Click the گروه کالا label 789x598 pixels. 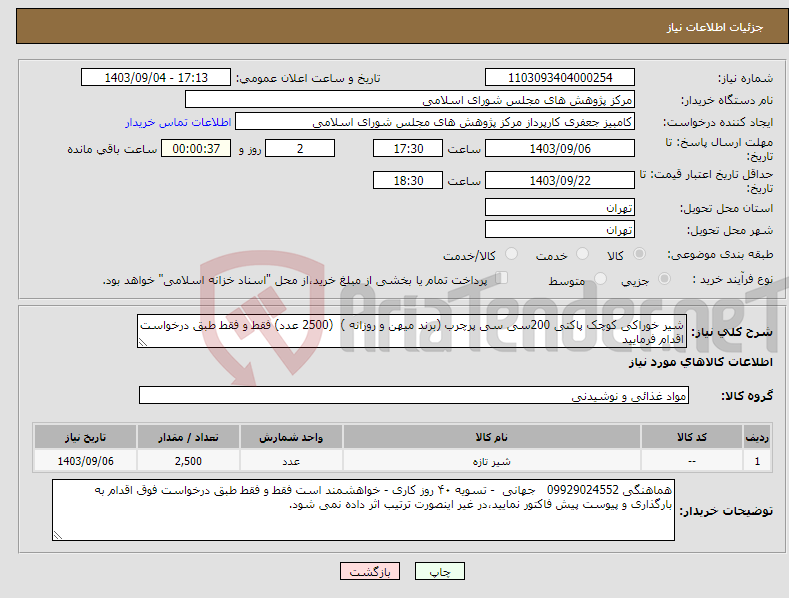(x=747, y=396)
